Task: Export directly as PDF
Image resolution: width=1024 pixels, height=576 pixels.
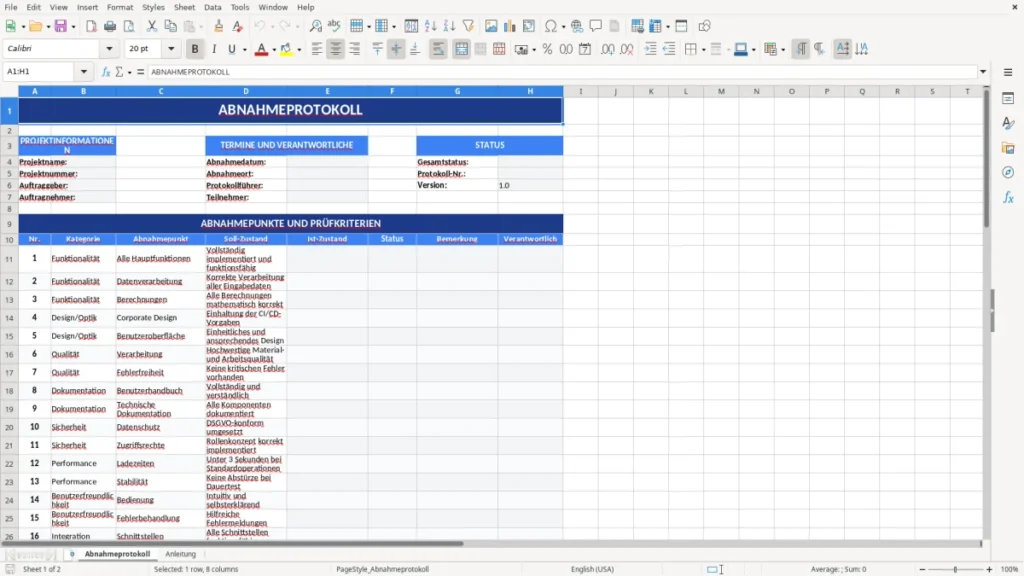Action: point(91,26)
